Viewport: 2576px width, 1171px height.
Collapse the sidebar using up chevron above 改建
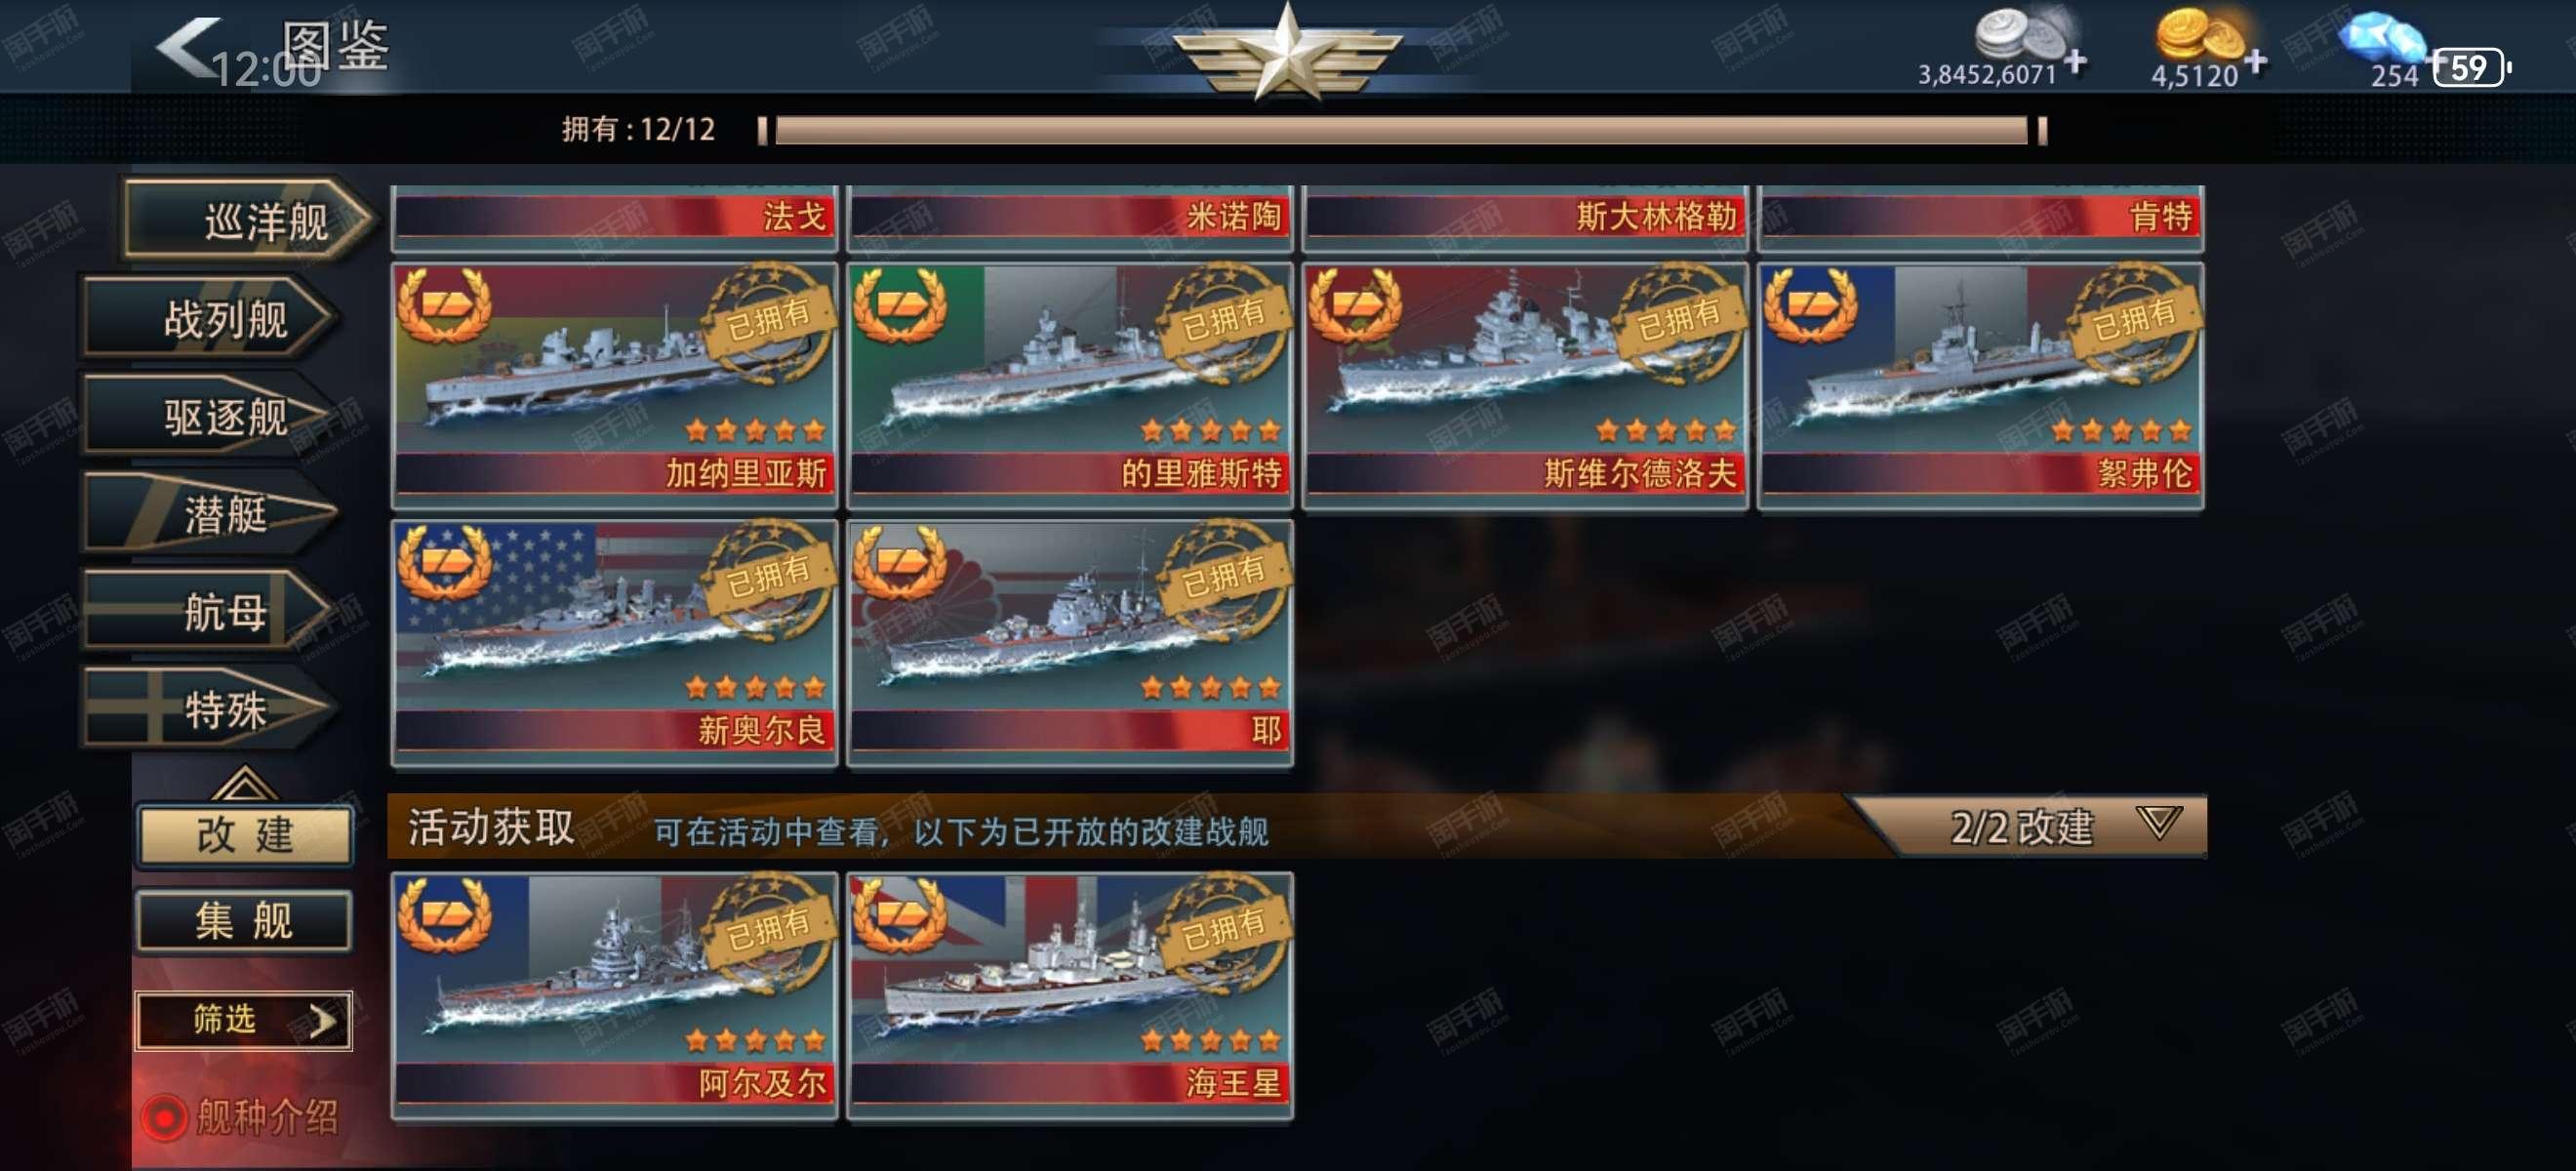(x=244, y=783)
